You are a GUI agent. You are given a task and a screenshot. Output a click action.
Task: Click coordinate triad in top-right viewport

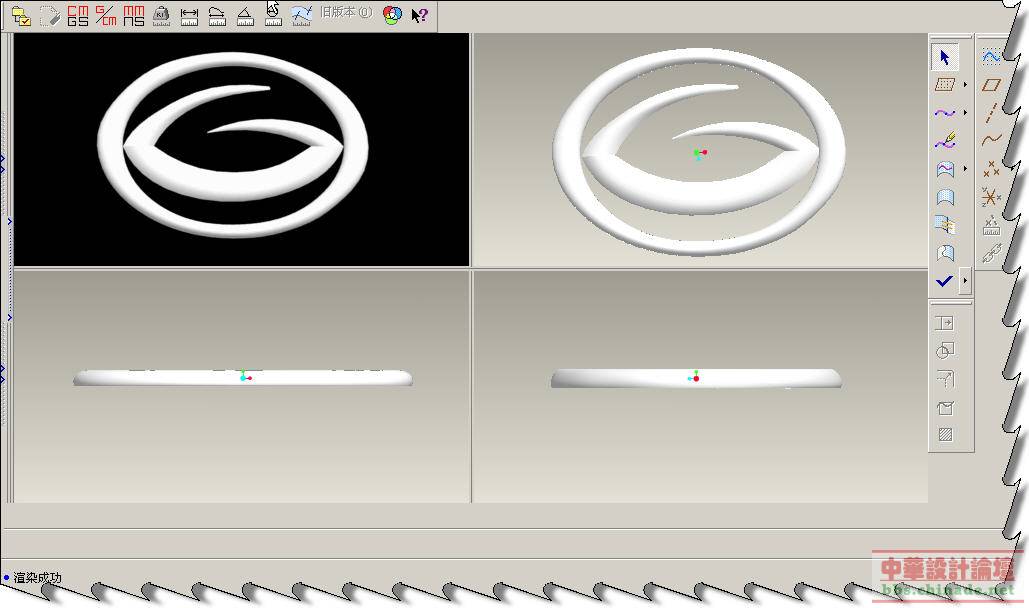700,154
